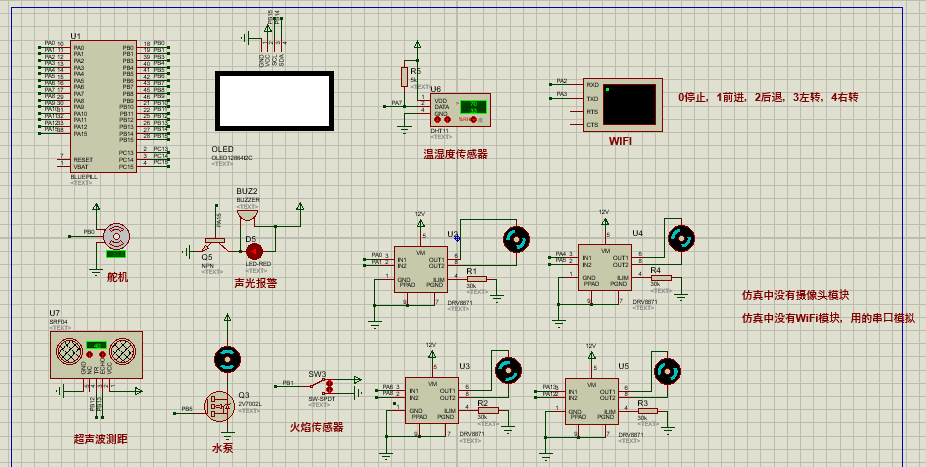Click the PB1 net label near SW3

(288, 382)
